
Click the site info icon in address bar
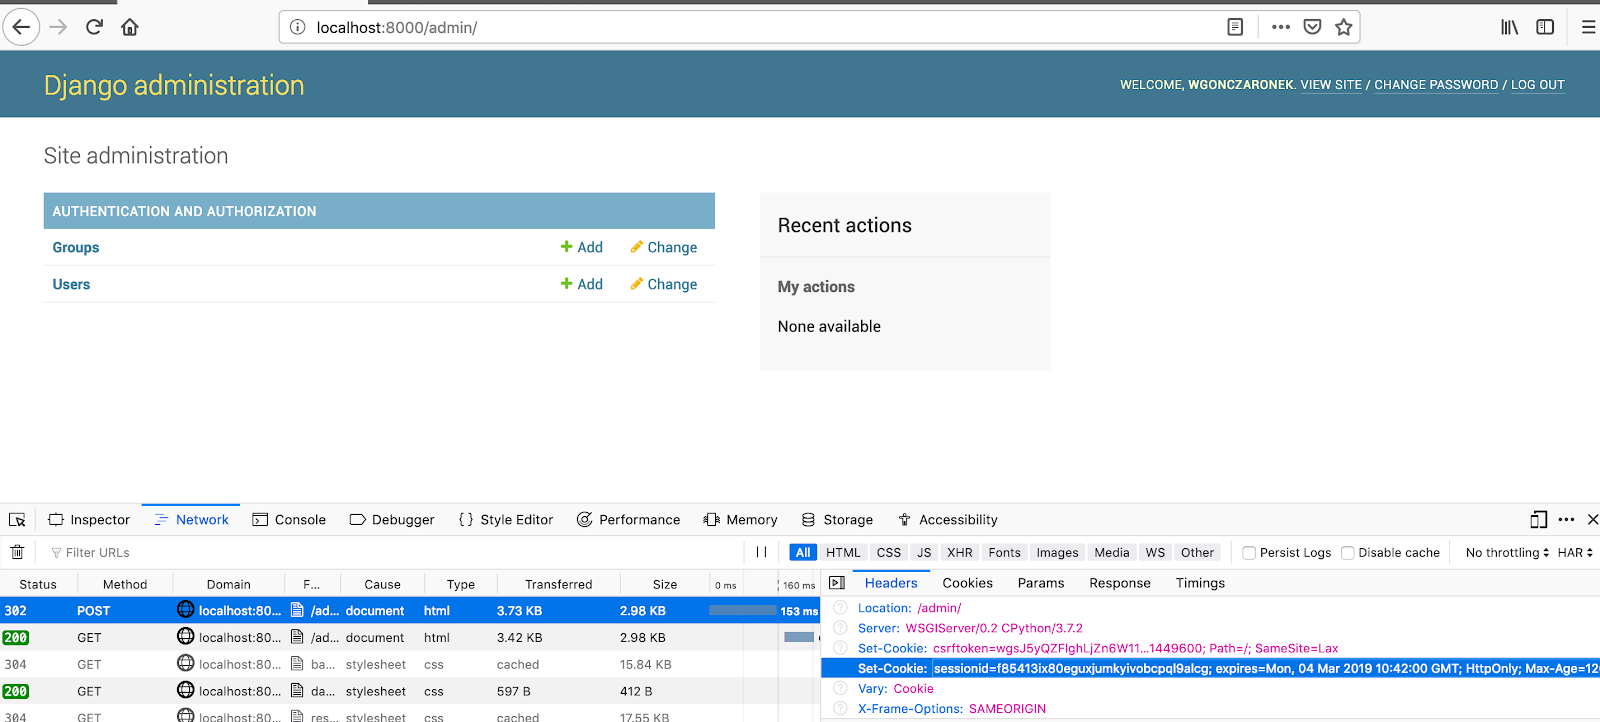point(297,27)
